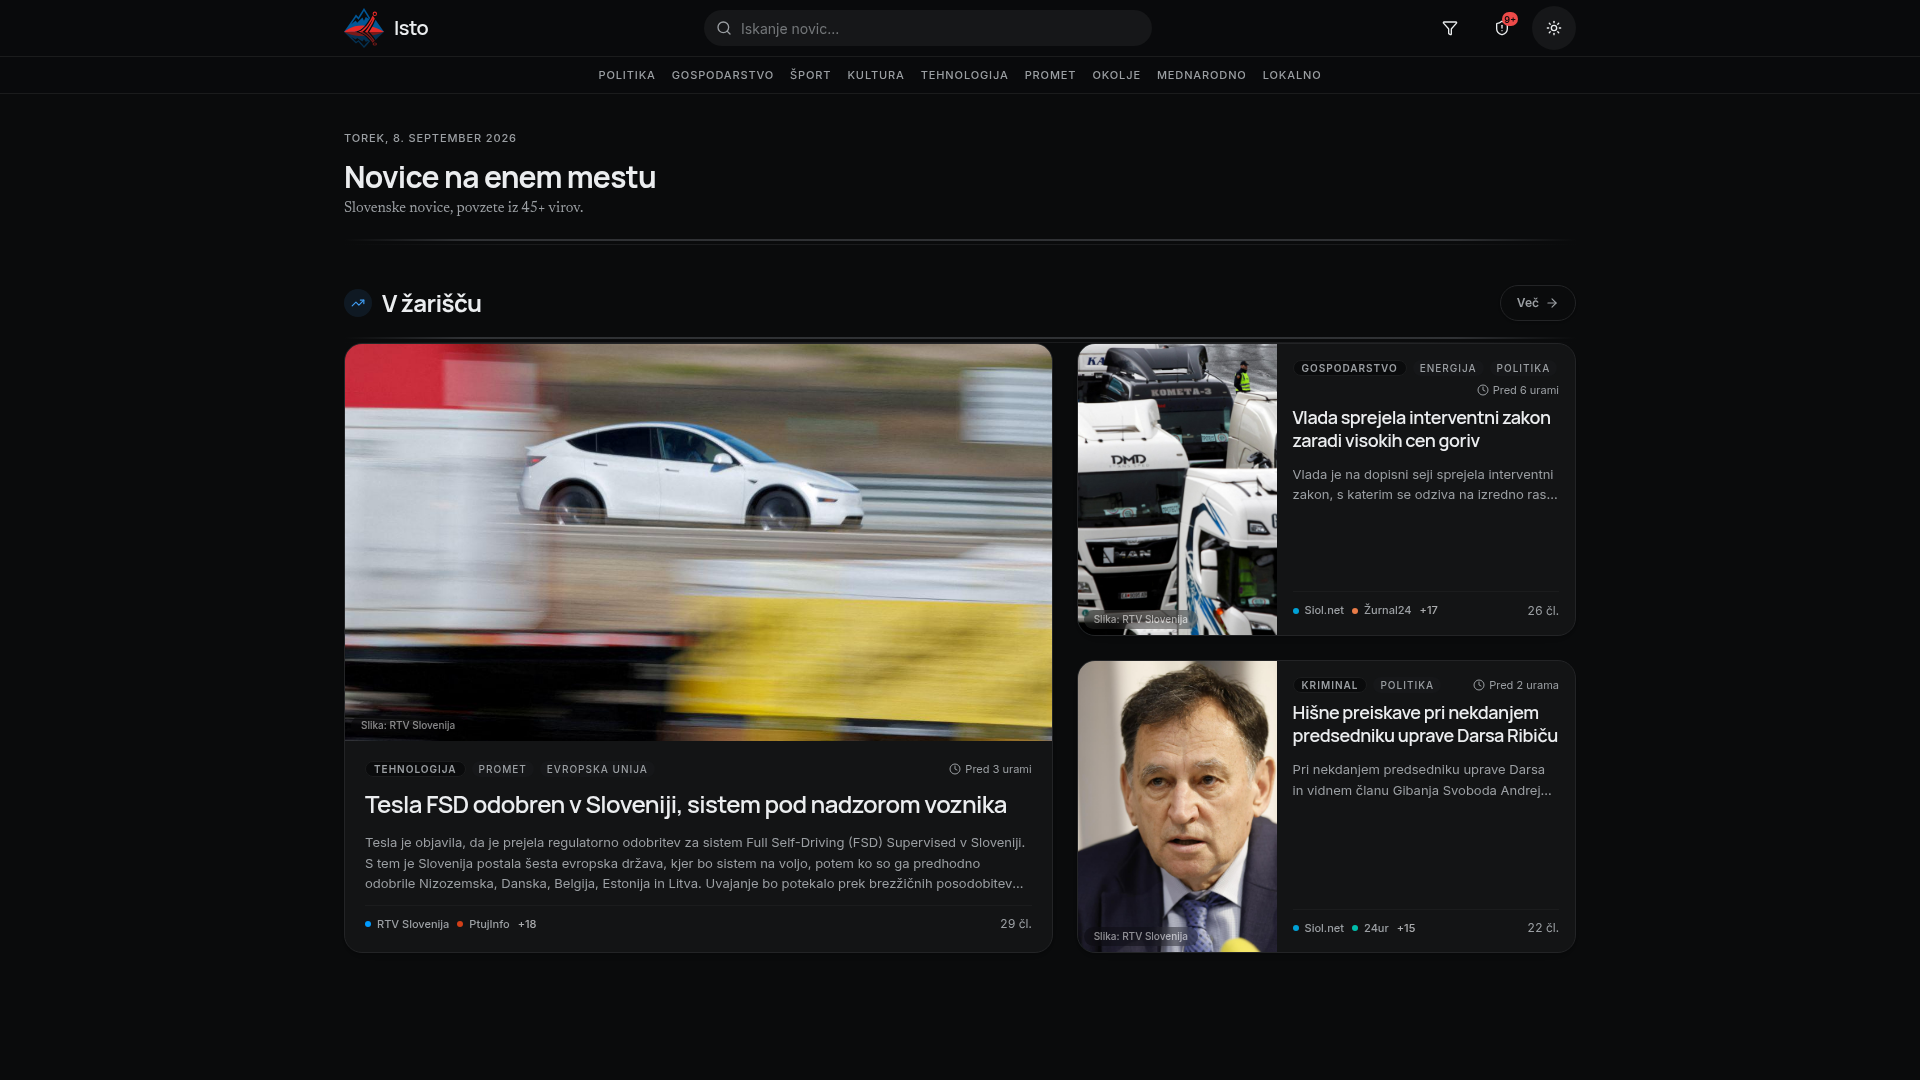Open the notifications icon with red badge

tap(1502, 28)
